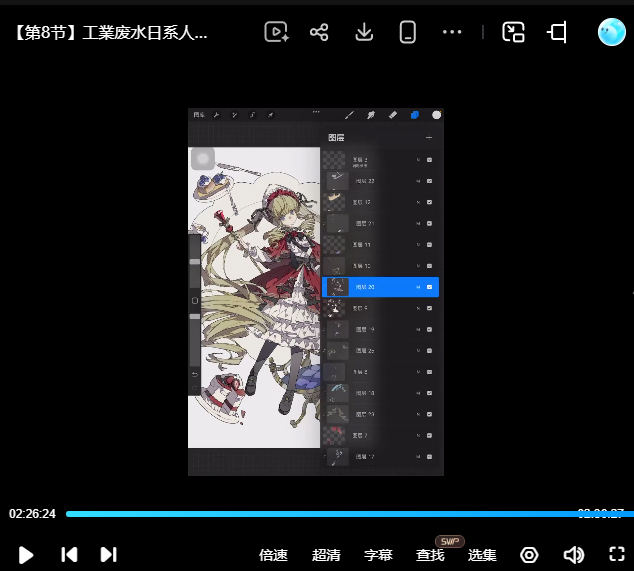Viewport: 634px width, 571px height.
Task: Select the Procreate paint brush tool
Action: coord(349,115)
